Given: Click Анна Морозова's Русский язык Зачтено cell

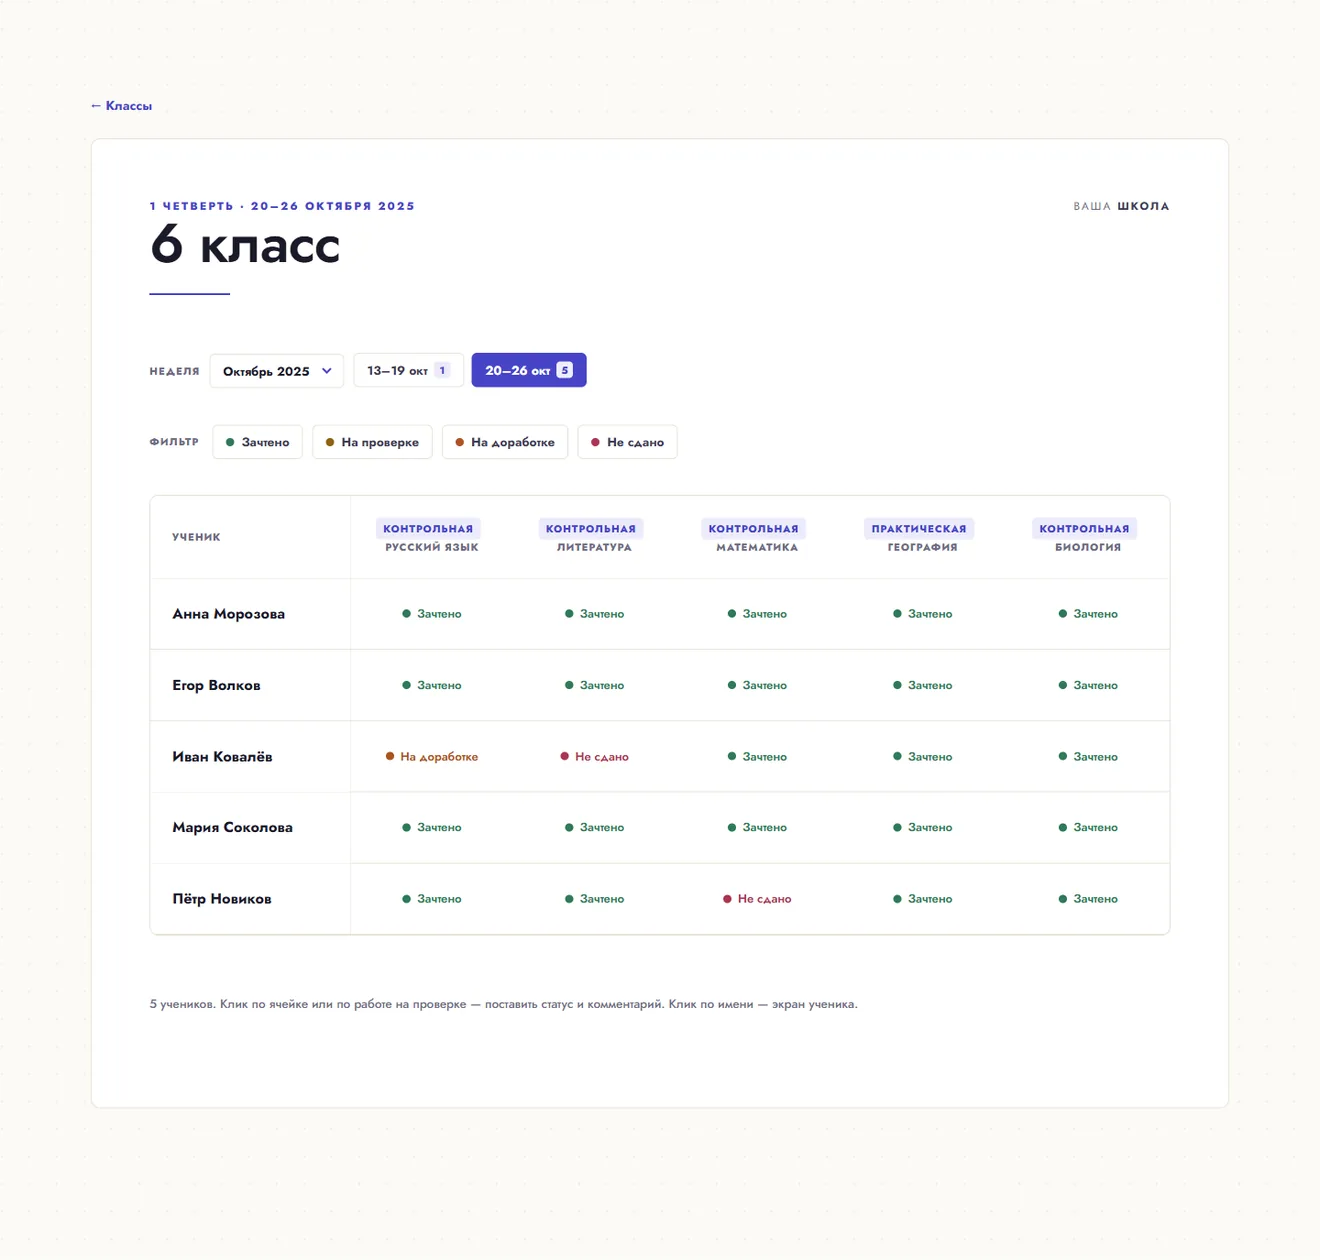Looking at the screenshot, I should [432, 614].
